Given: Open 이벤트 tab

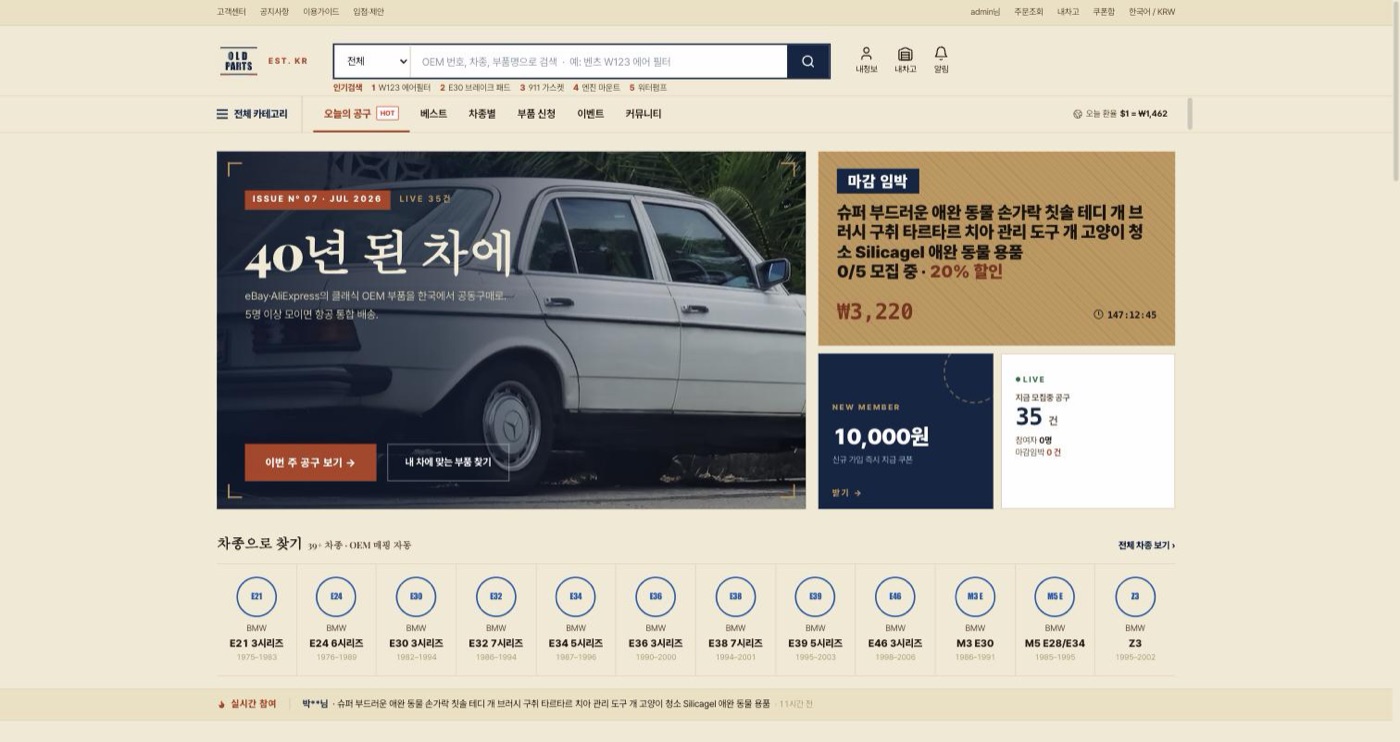Looking at the screenshot, I should coord(591,114).
